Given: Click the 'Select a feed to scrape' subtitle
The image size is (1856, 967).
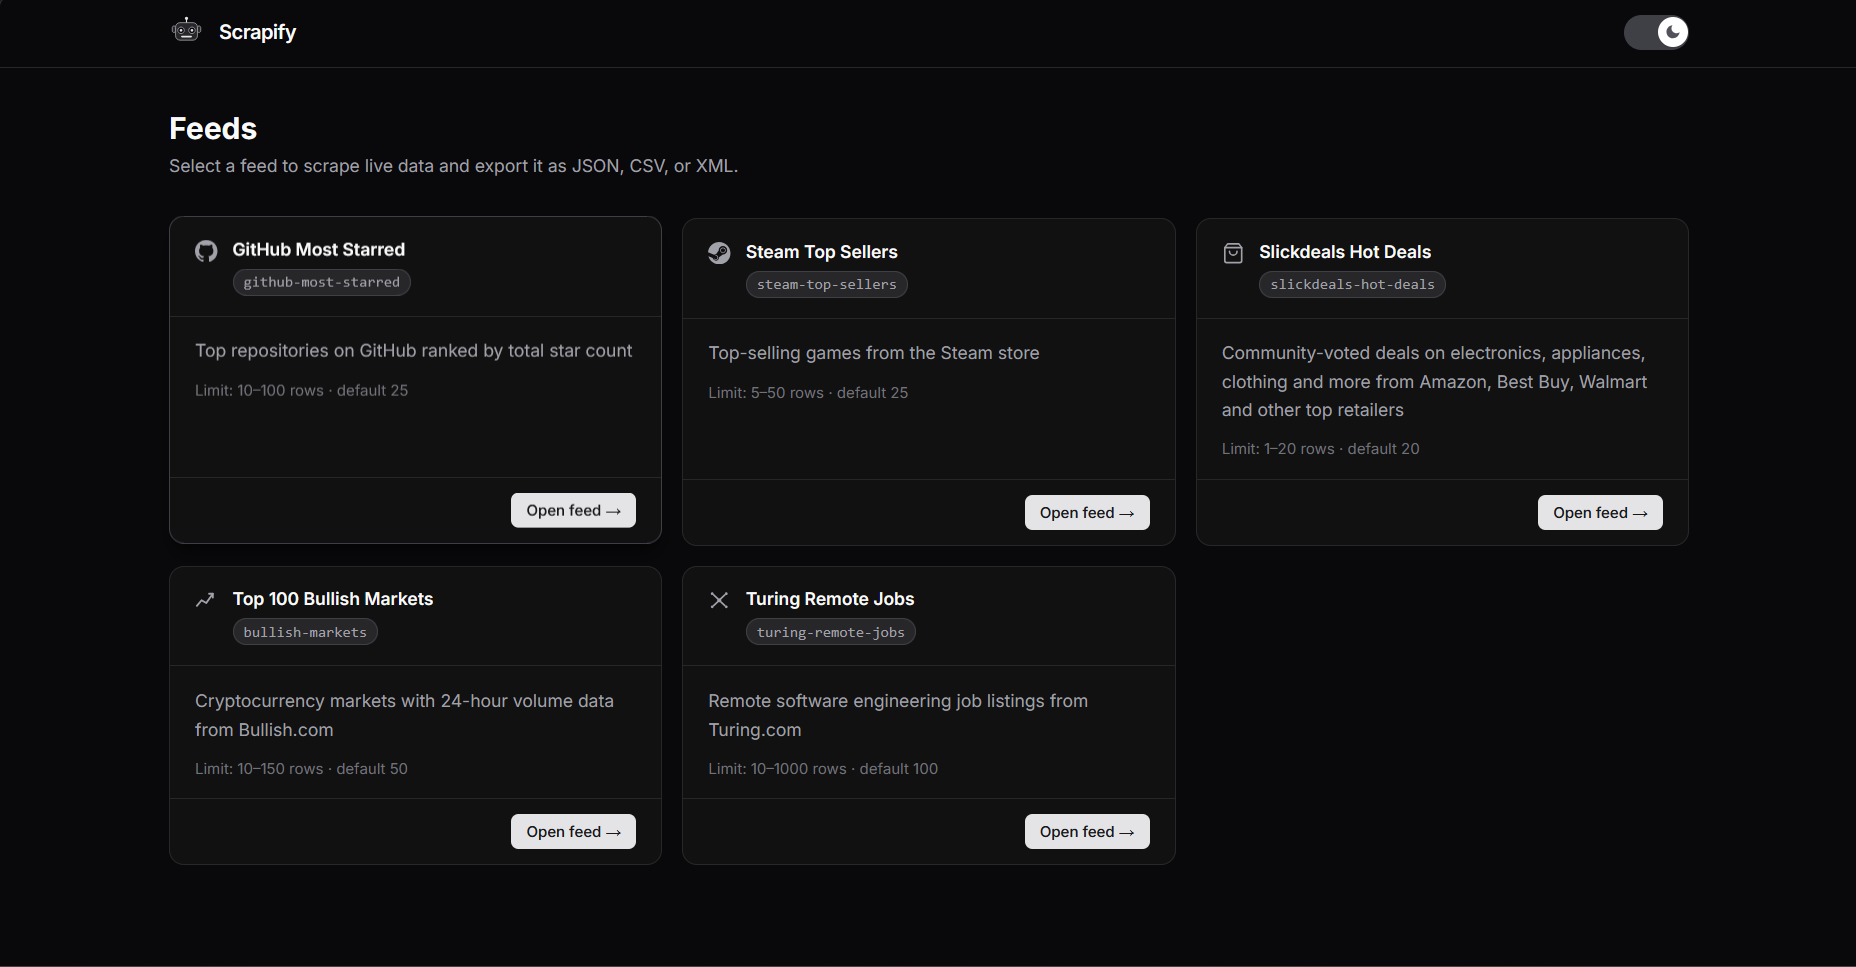Looking at the screenshot, I should pos(454,166).
